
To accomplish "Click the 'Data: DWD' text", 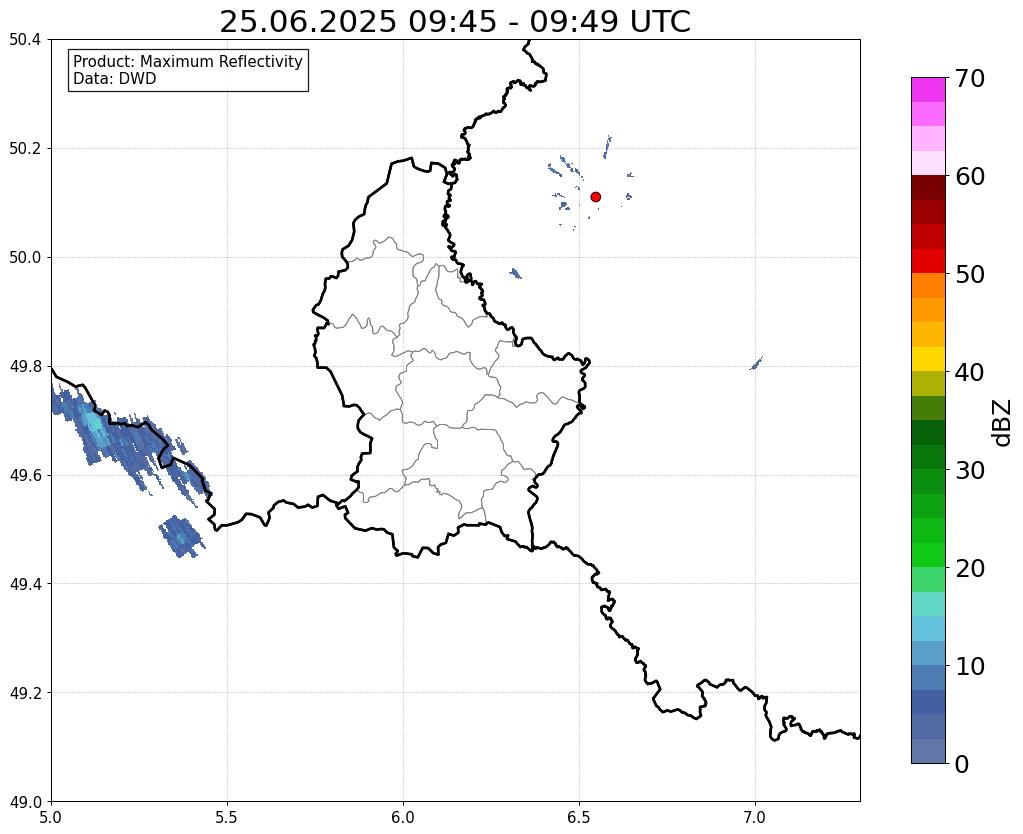I will pos(115,79).
